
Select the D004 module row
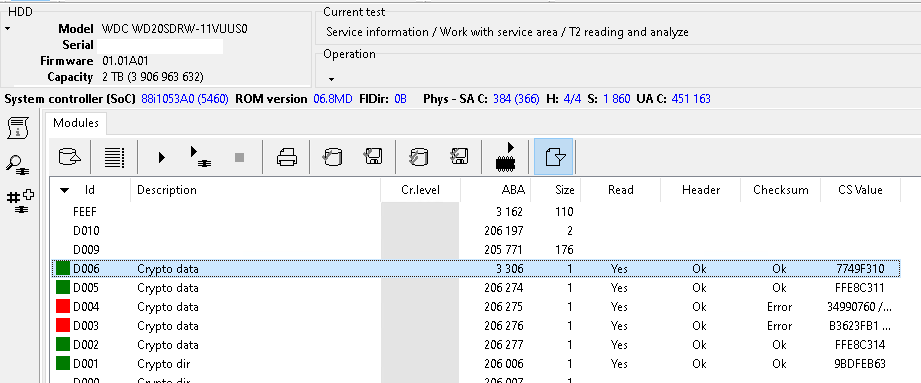476,307
